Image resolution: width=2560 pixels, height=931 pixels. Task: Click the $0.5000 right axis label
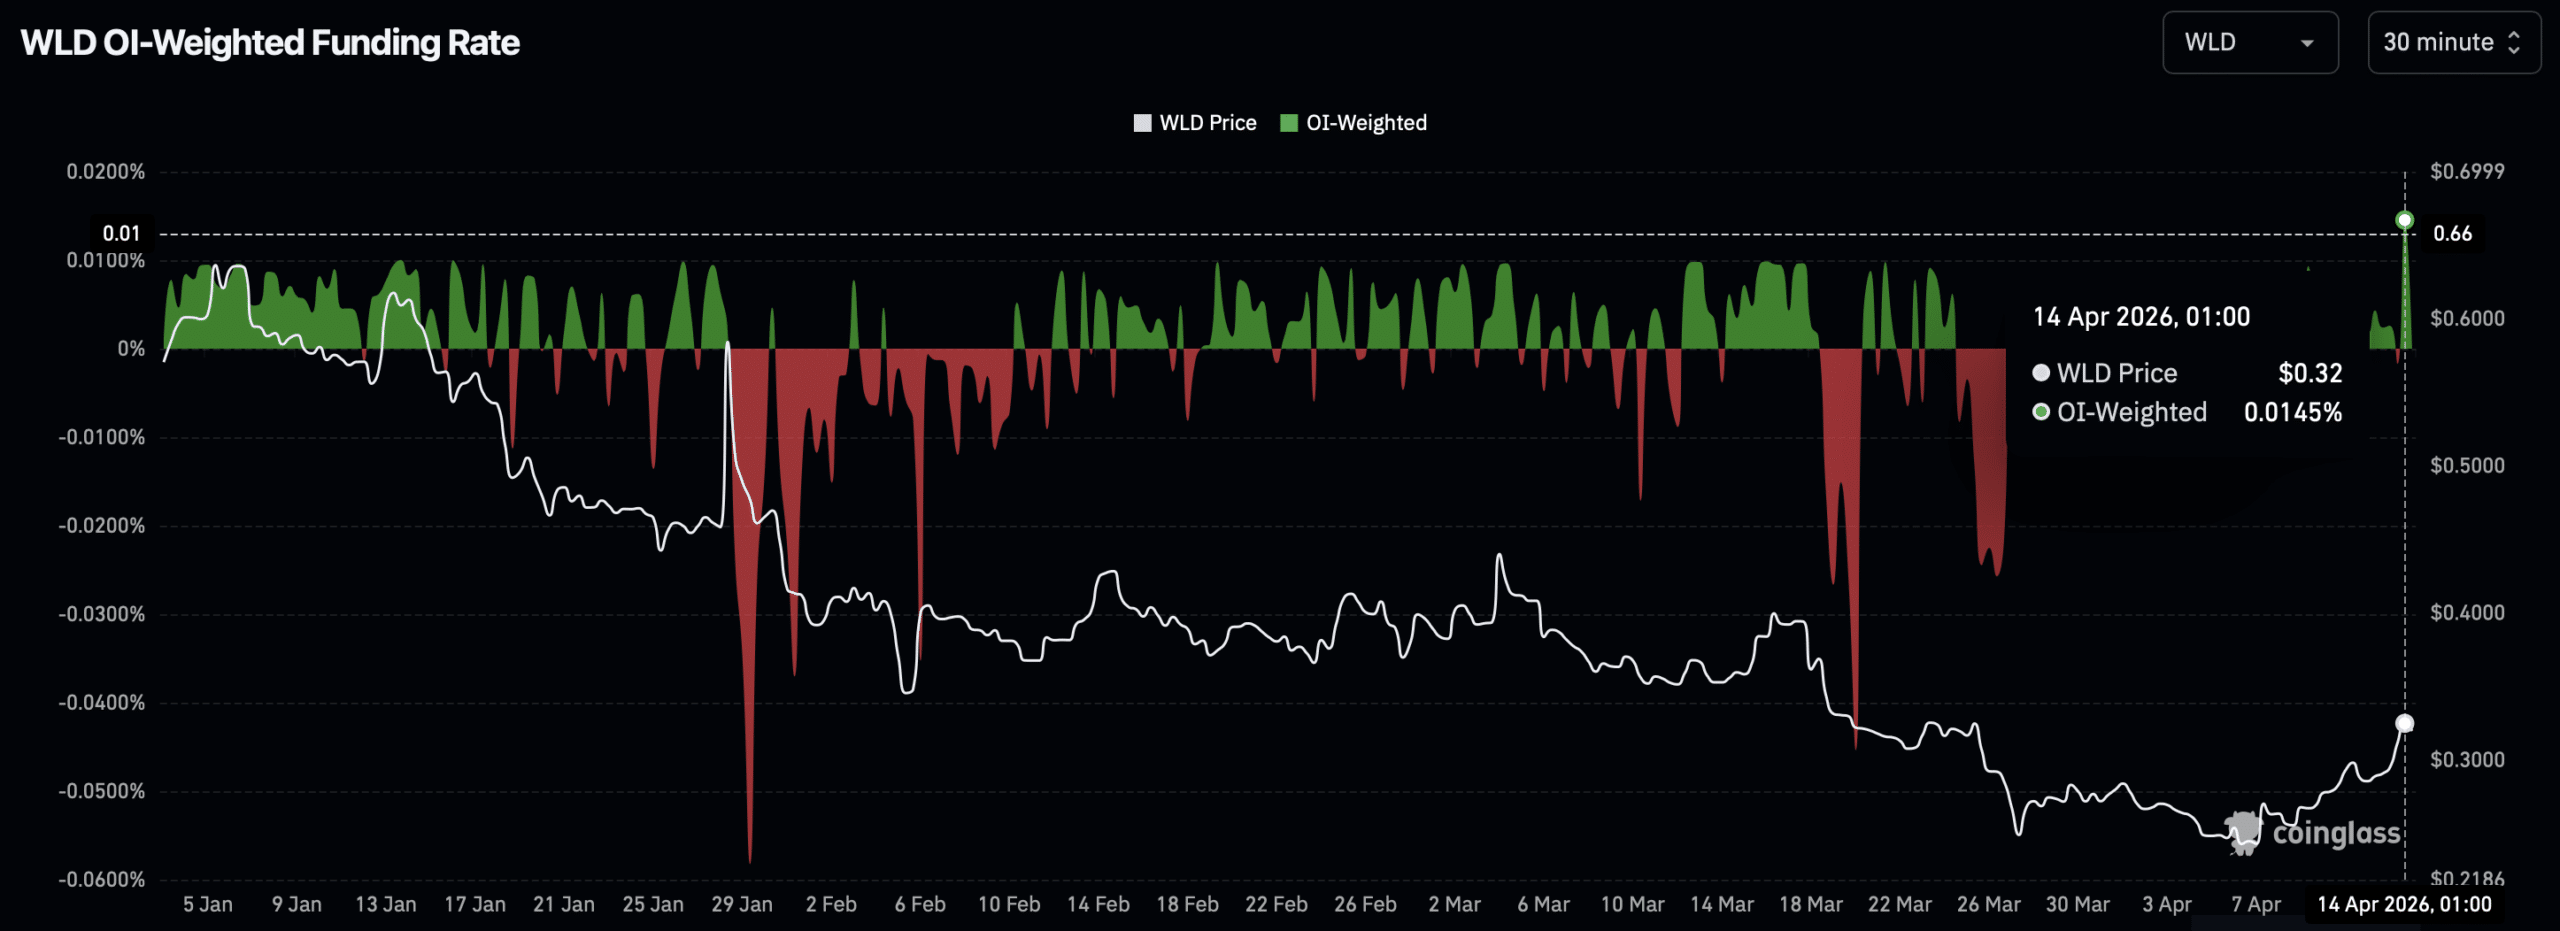coord(2468,465)
